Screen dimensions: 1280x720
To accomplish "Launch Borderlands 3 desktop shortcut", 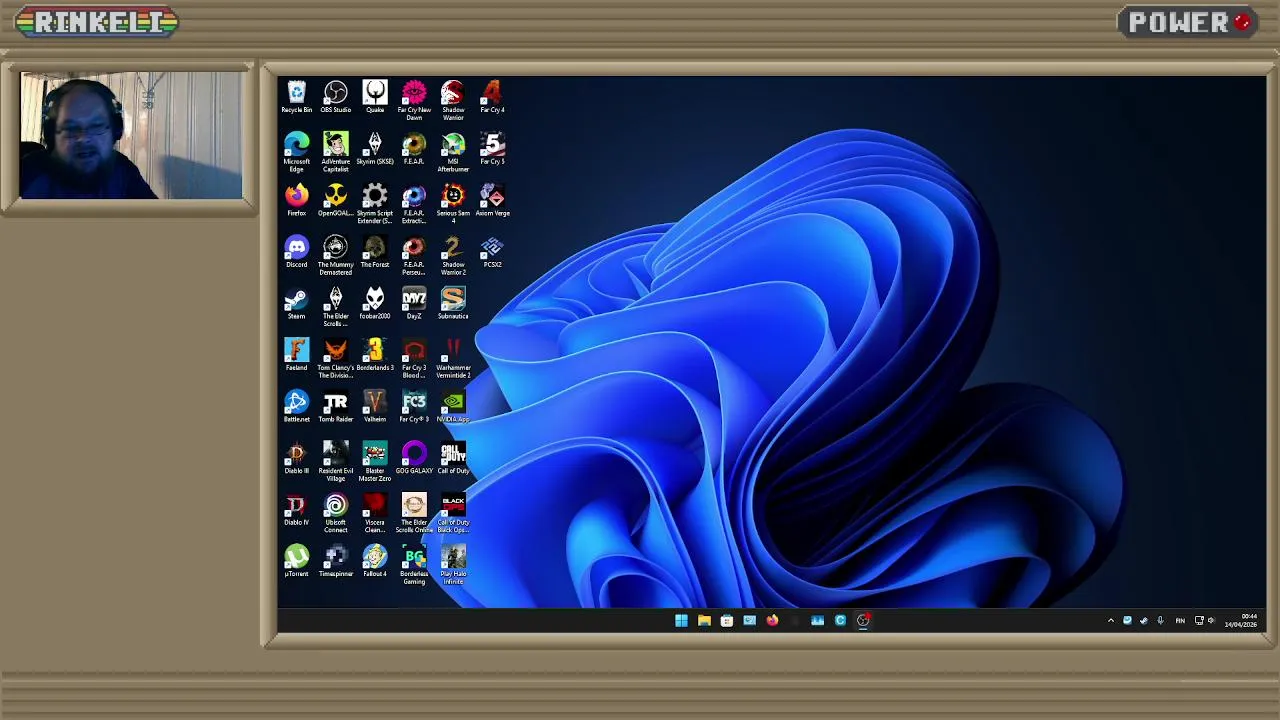I will [x=375, y=352].
